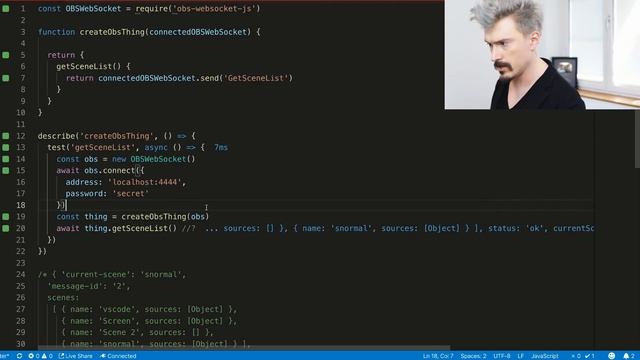Click the createObsThing function name on line 3
The height and width of the screenshot is (360, 640).
pyautogui.click(x=112, y=32)
